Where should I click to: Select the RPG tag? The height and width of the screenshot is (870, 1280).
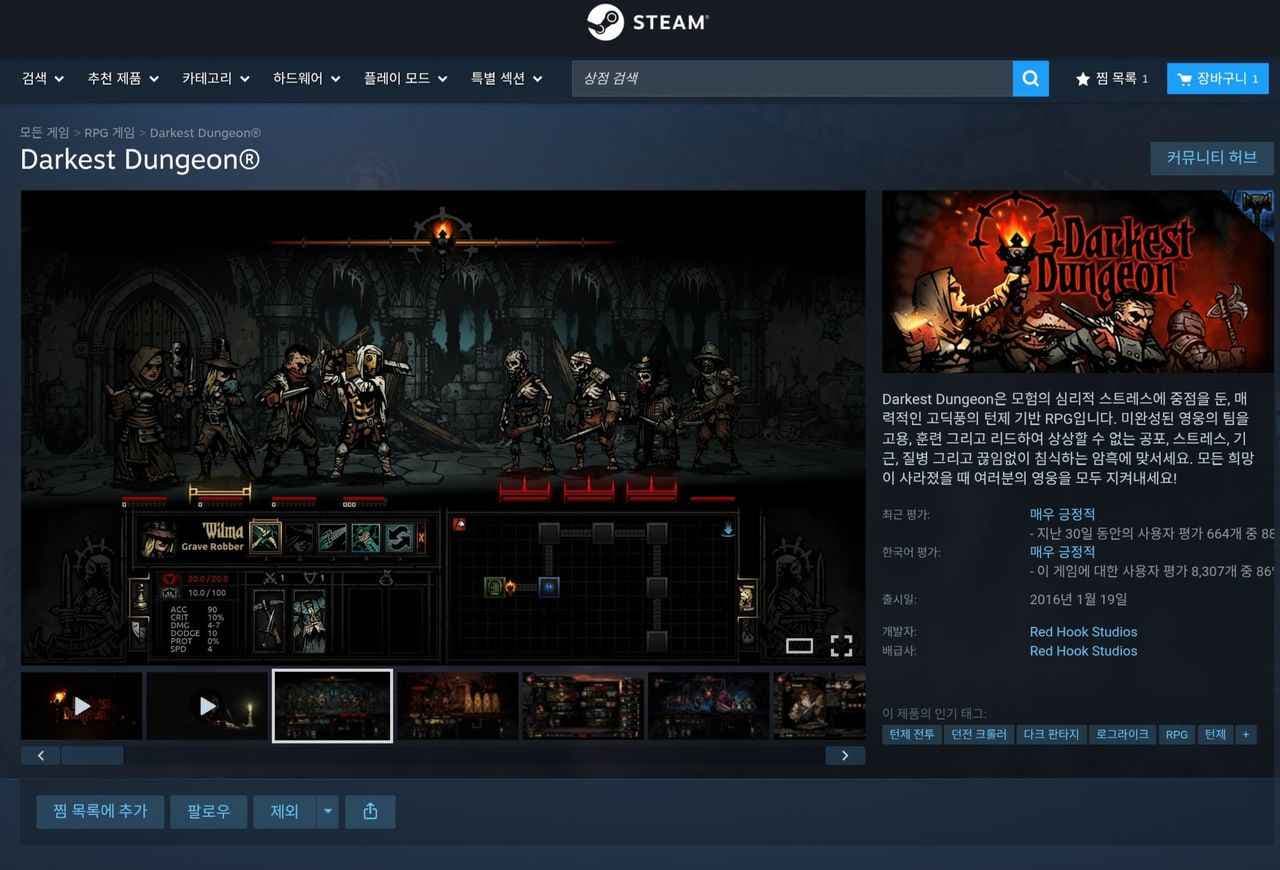[1177, 735]
